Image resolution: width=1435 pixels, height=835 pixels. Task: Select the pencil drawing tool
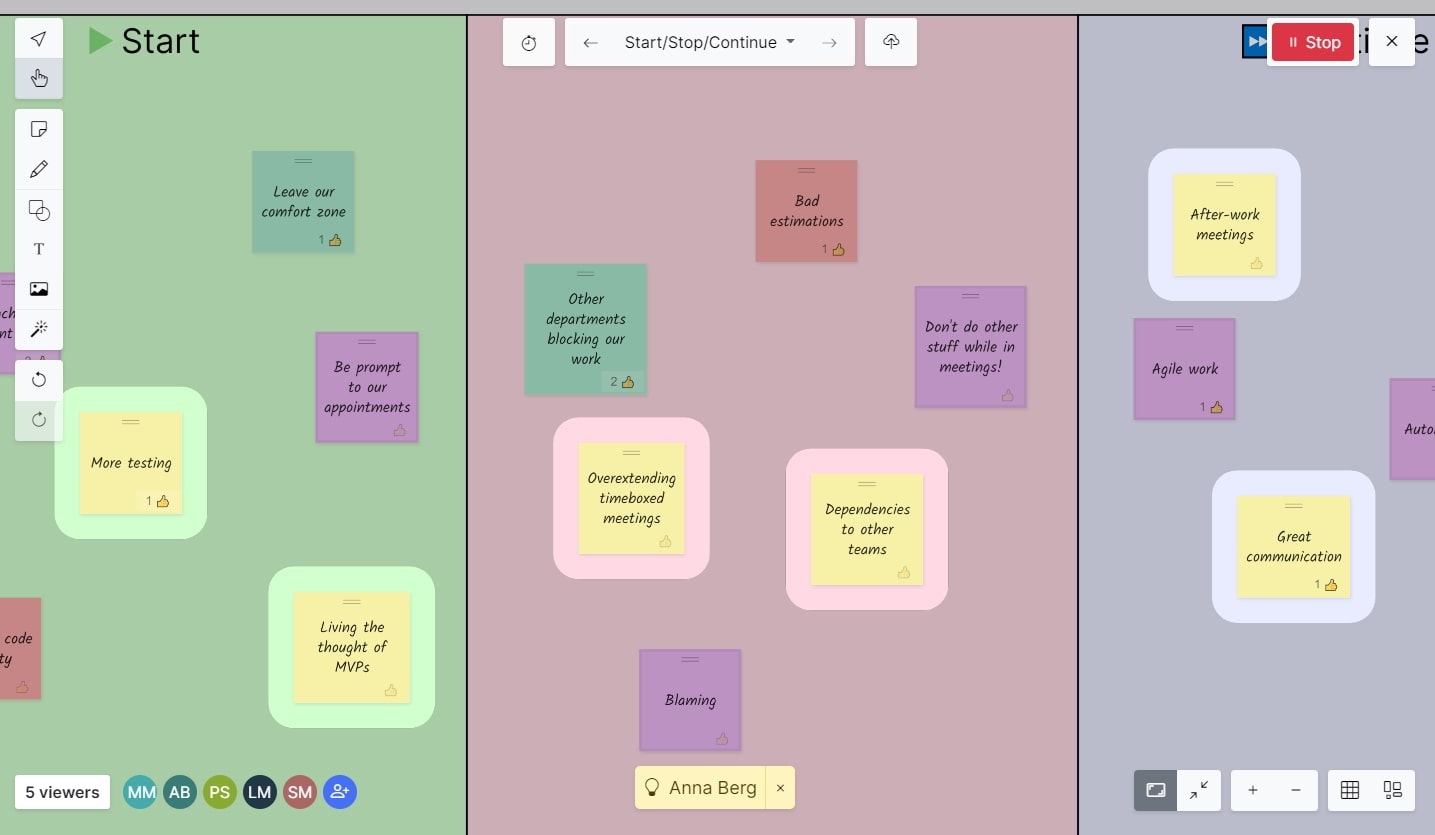pyautogui.click(x=38, y=168)
